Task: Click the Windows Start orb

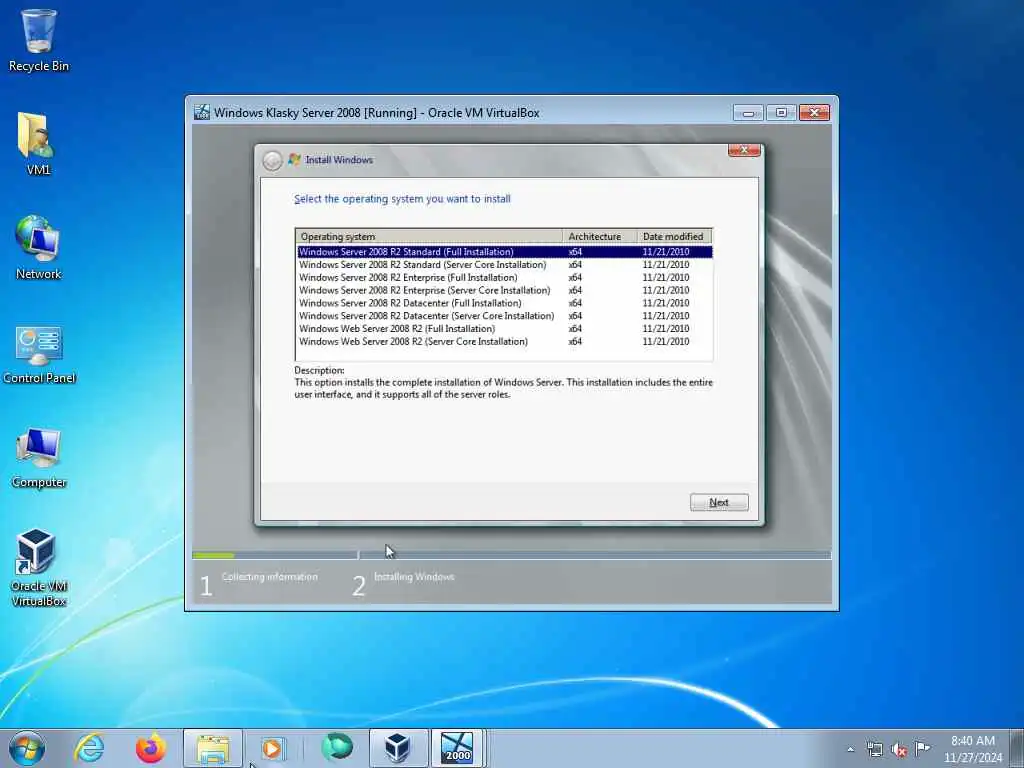Action: (x=27, y=748)
